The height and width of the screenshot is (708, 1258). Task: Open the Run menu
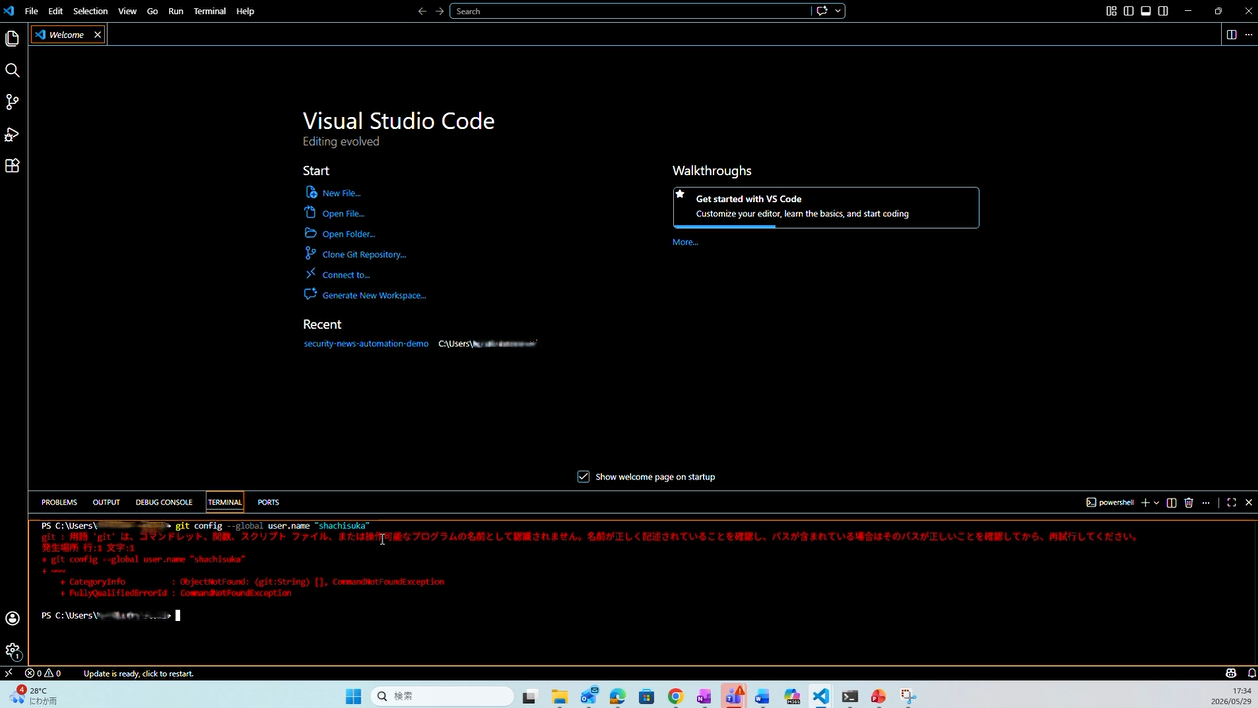pos(176,11)
